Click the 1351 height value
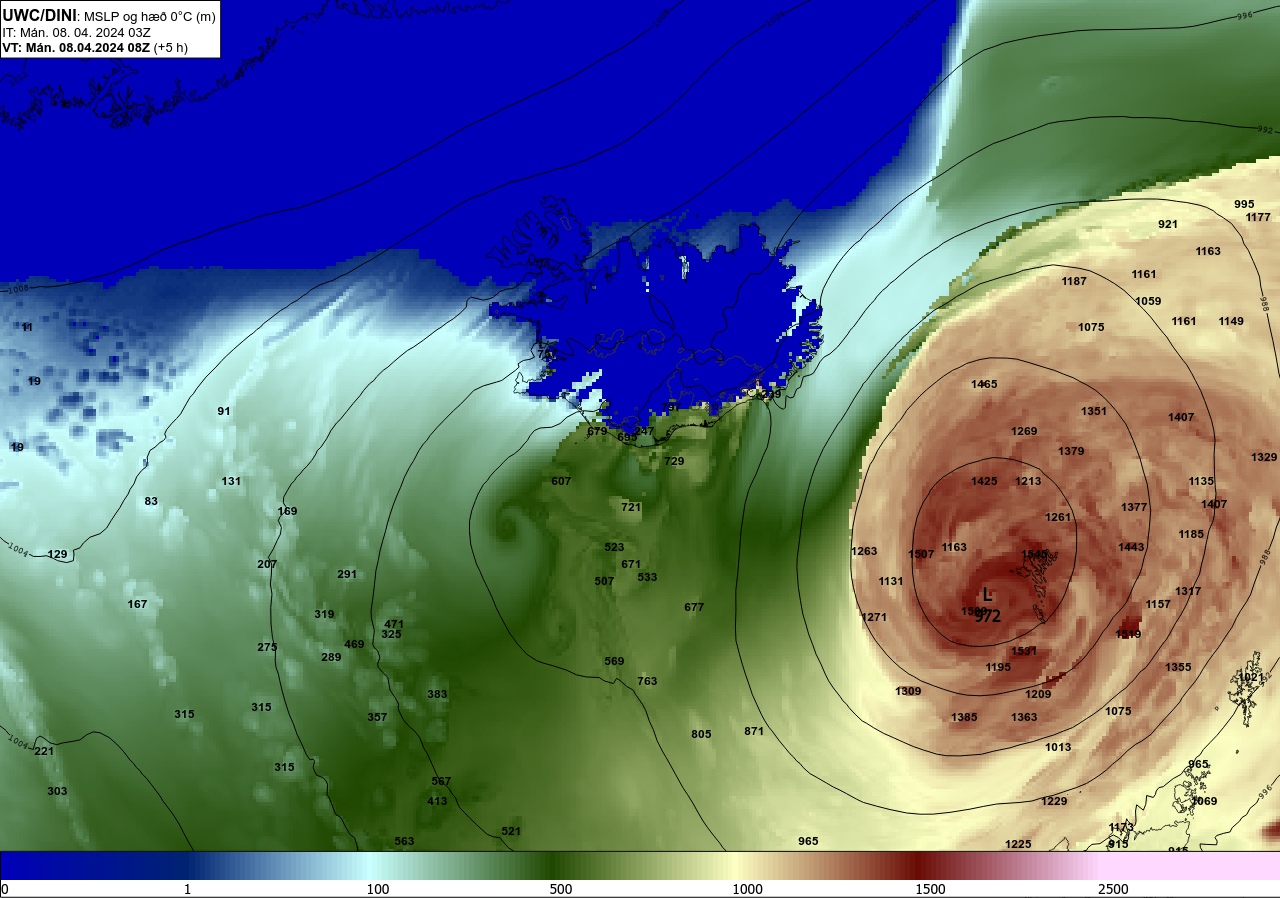Viewport: 1280px width, 898px height. [1094, 411]
